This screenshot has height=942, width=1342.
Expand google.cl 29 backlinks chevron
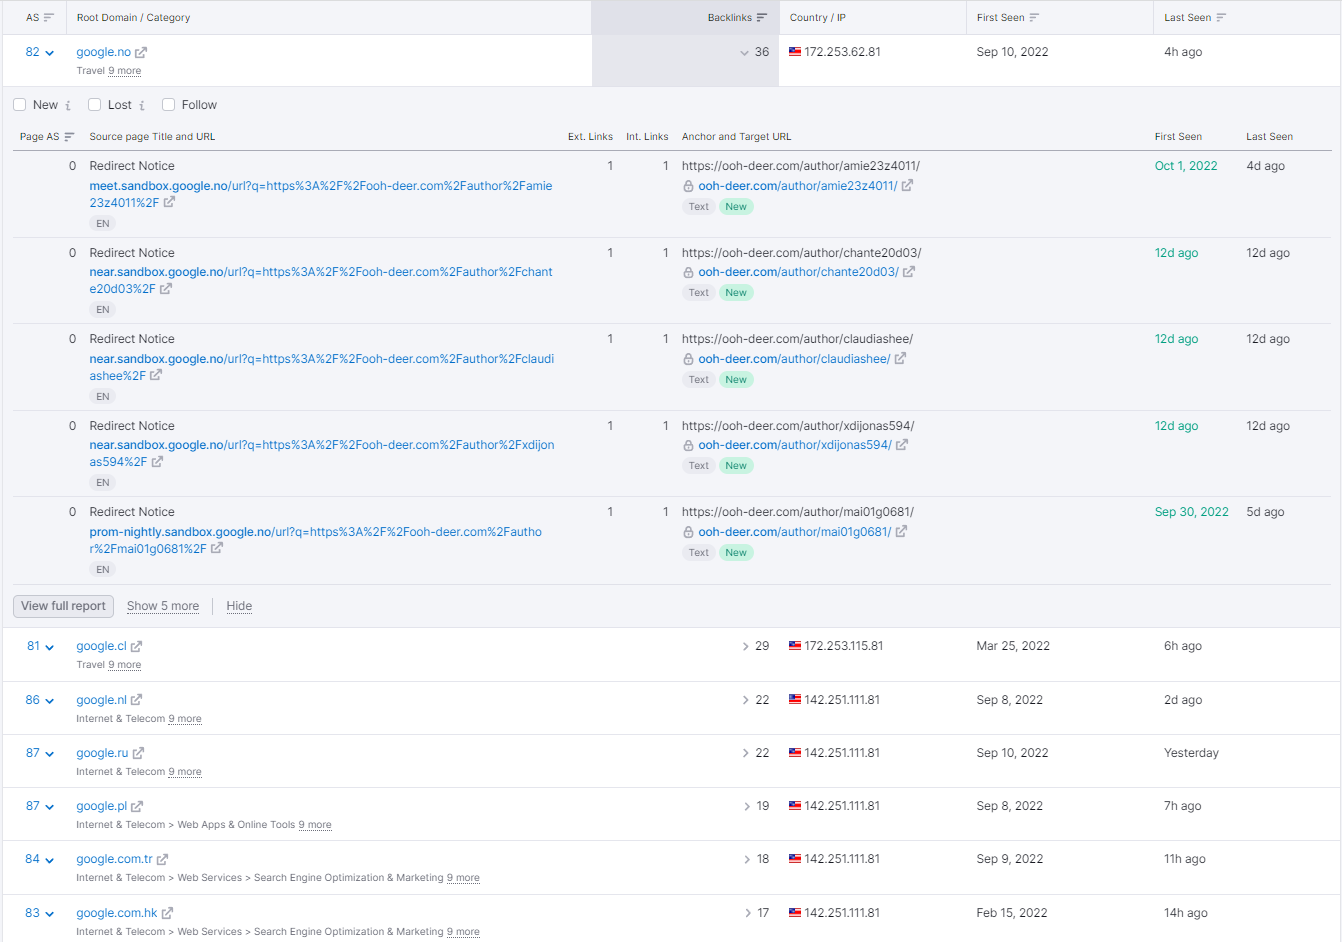pos(745,647)
